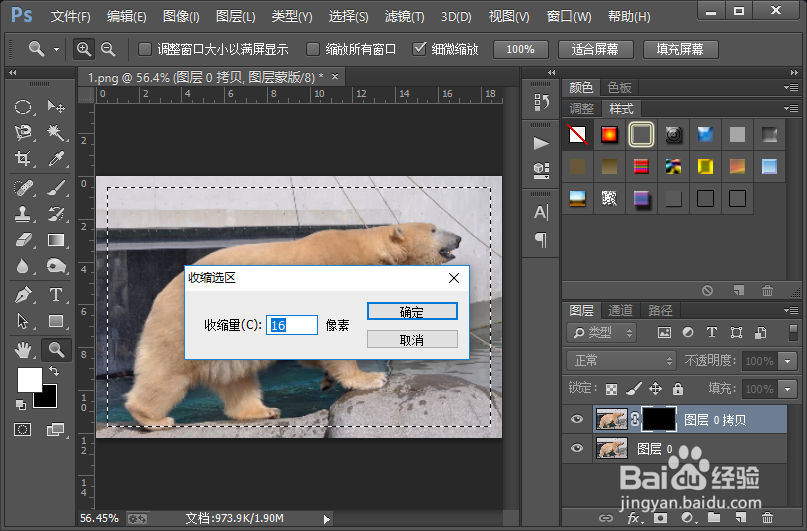Select the Sponge tool
807x531 pixels.
[x=56, y=266]
